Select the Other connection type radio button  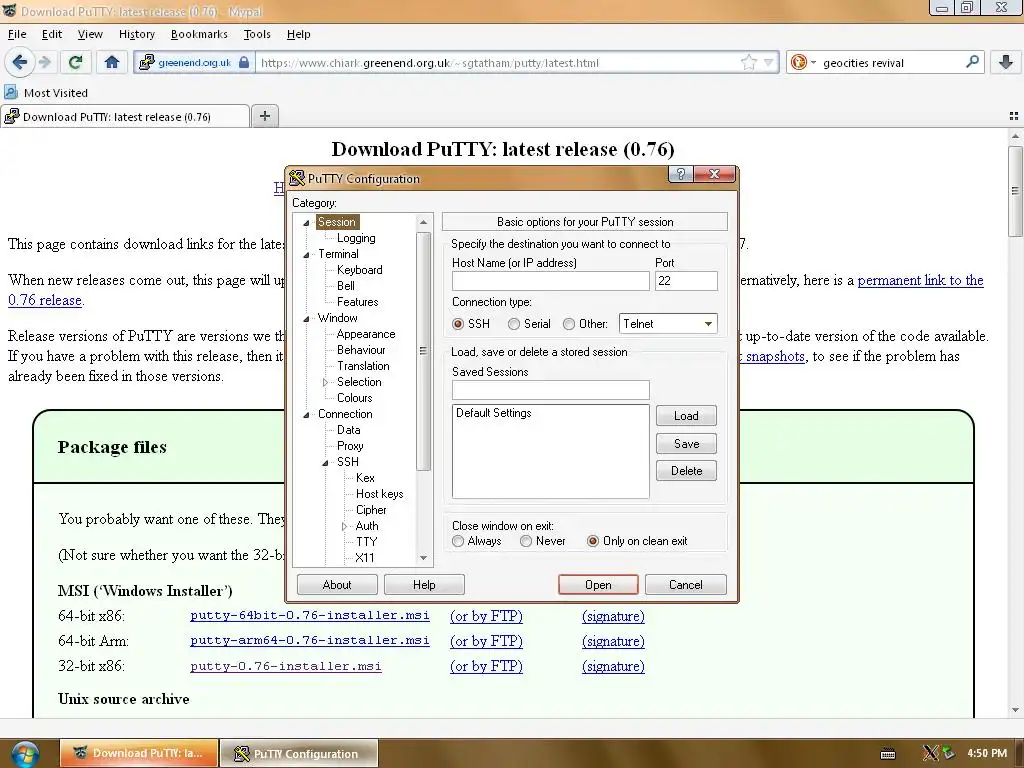pyautogui.click(x=569, y=324)
